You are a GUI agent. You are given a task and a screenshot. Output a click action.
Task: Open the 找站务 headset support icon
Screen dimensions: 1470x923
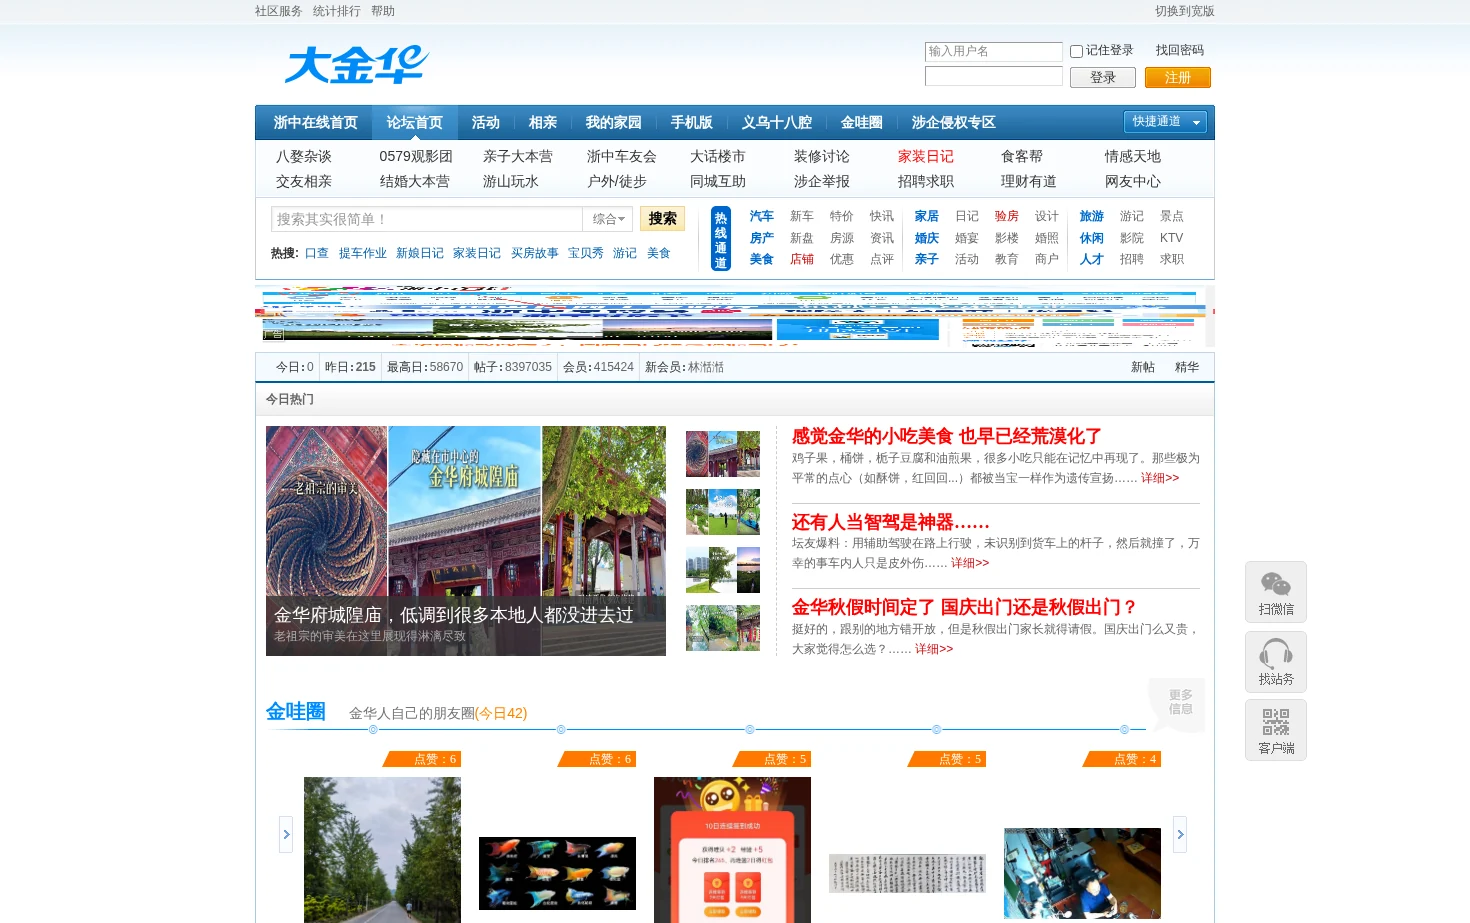1276,662
